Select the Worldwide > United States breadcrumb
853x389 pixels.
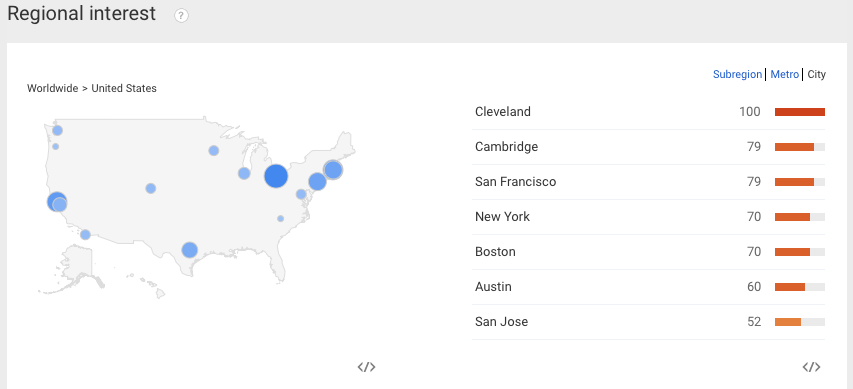92,88
